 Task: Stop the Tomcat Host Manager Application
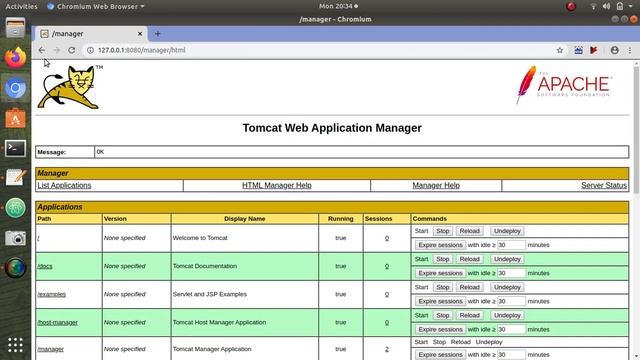442,316
